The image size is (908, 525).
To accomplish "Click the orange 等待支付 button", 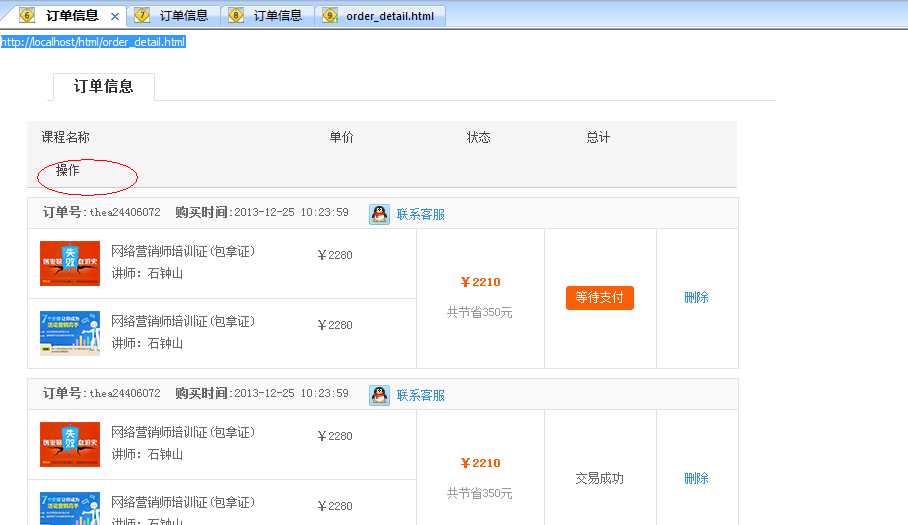I will (x=599, y=298).
